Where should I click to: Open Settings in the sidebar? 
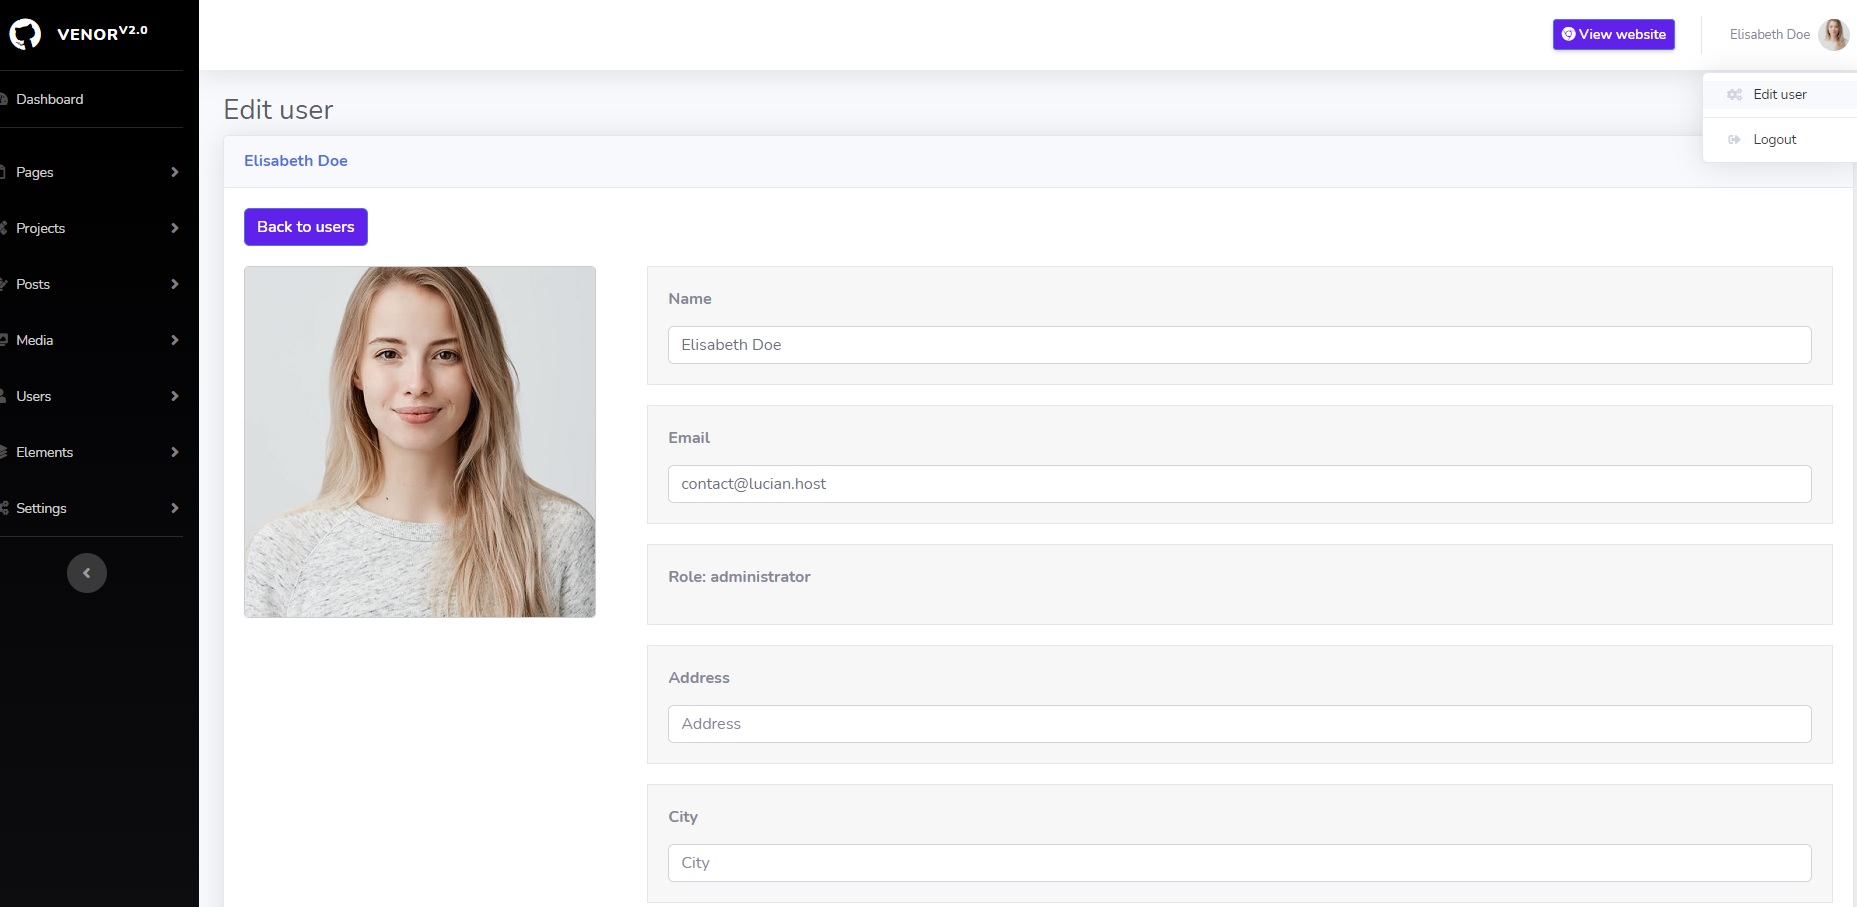click(x=42, y=508)
